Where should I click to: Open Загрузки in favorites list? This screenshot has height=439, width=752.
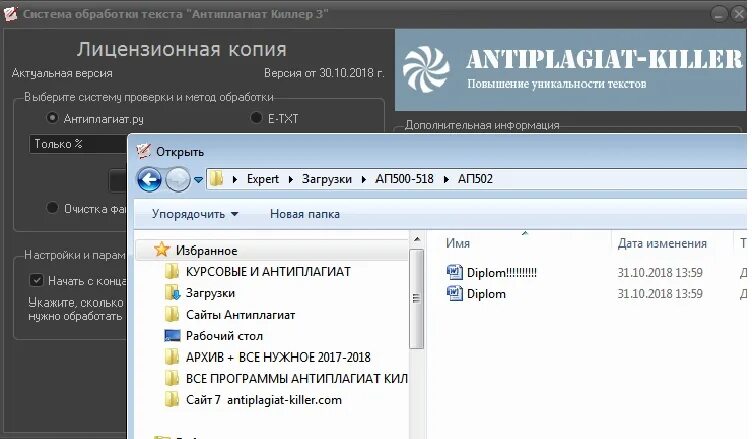210,293
